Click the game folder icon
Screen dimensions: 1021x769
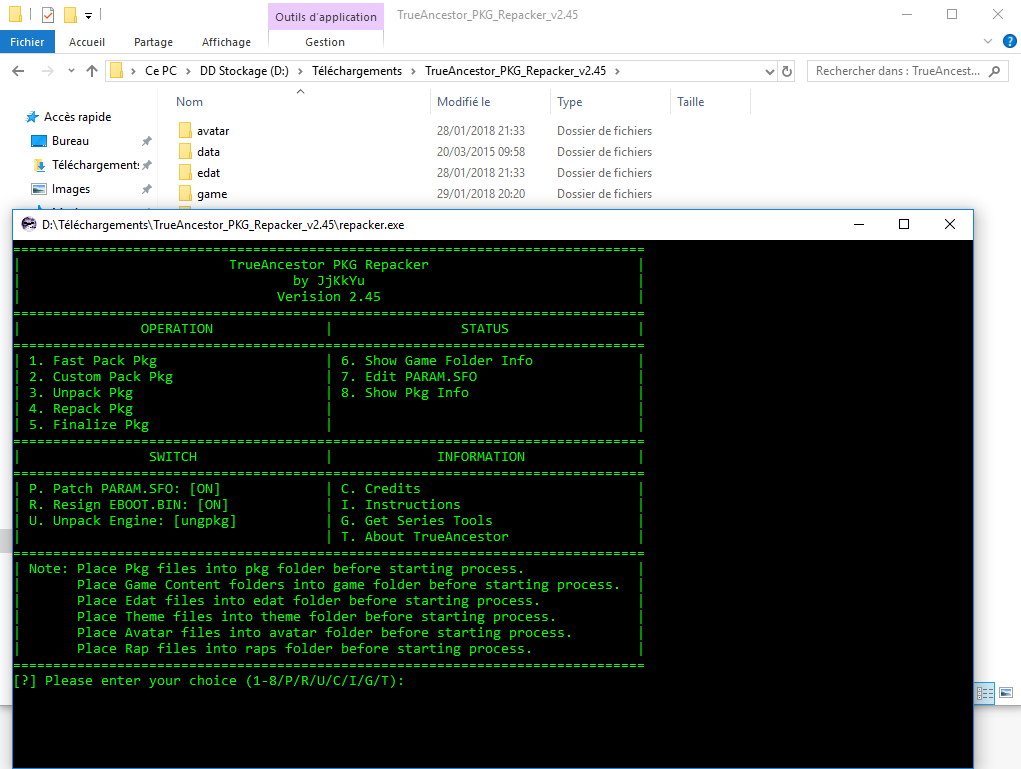[185, 193]
